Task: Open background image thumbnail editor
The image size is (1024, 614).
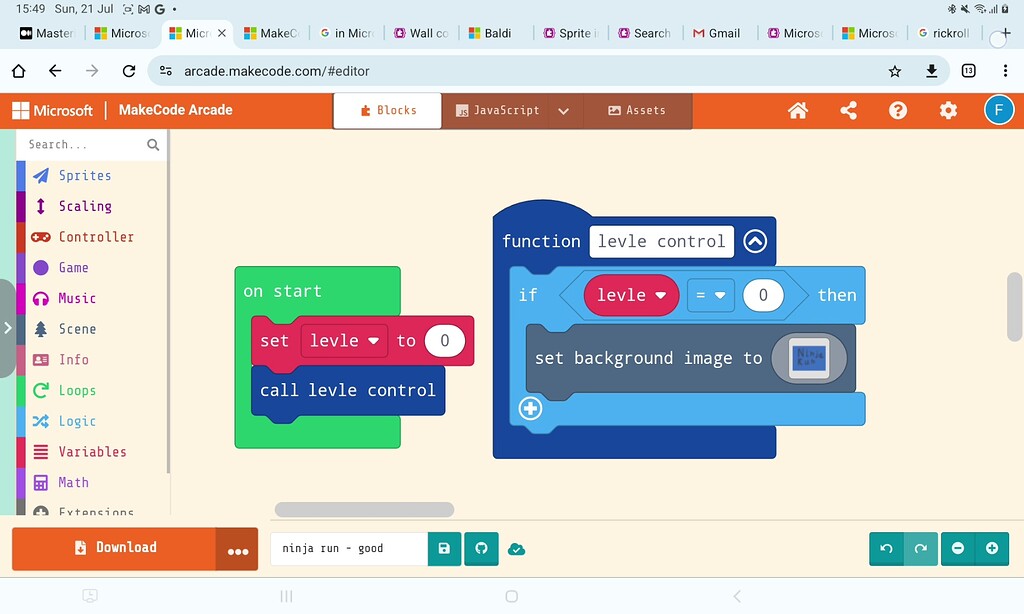Action: click(x=809, y=358)
